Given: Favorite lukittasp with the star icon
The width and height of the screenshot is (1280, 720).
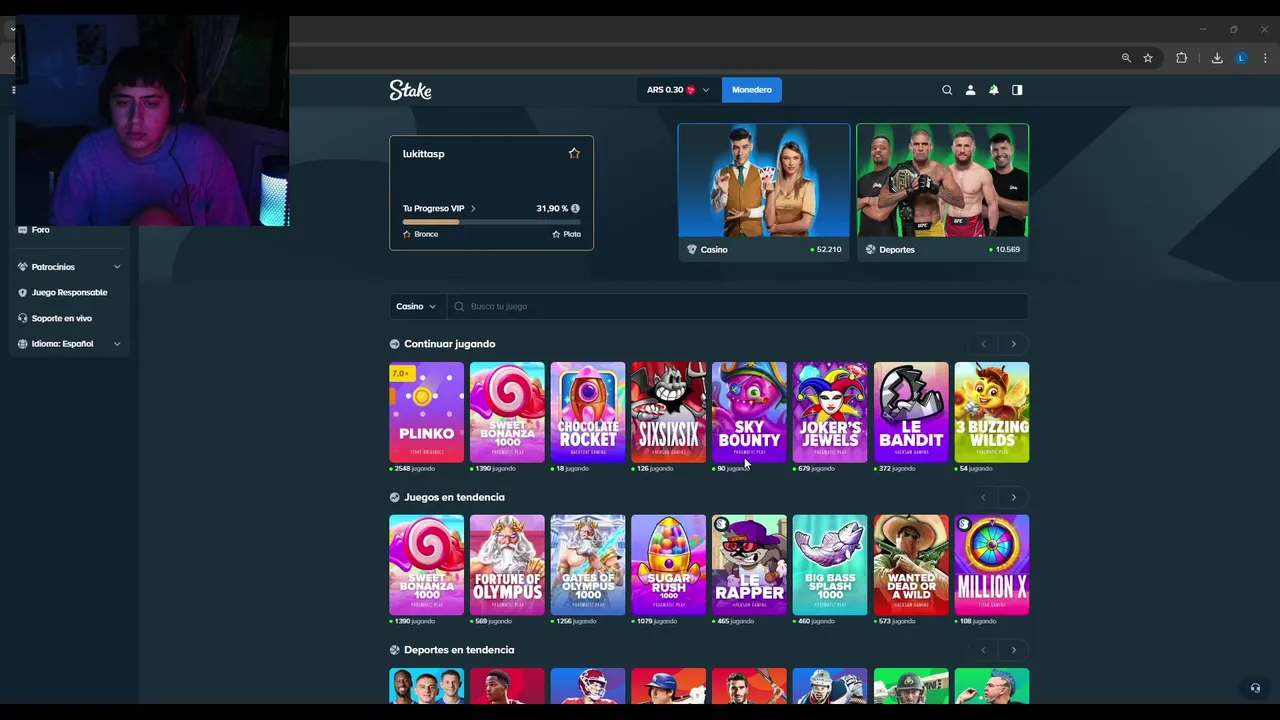Looking at the screenshot, I should click(574, 153).
